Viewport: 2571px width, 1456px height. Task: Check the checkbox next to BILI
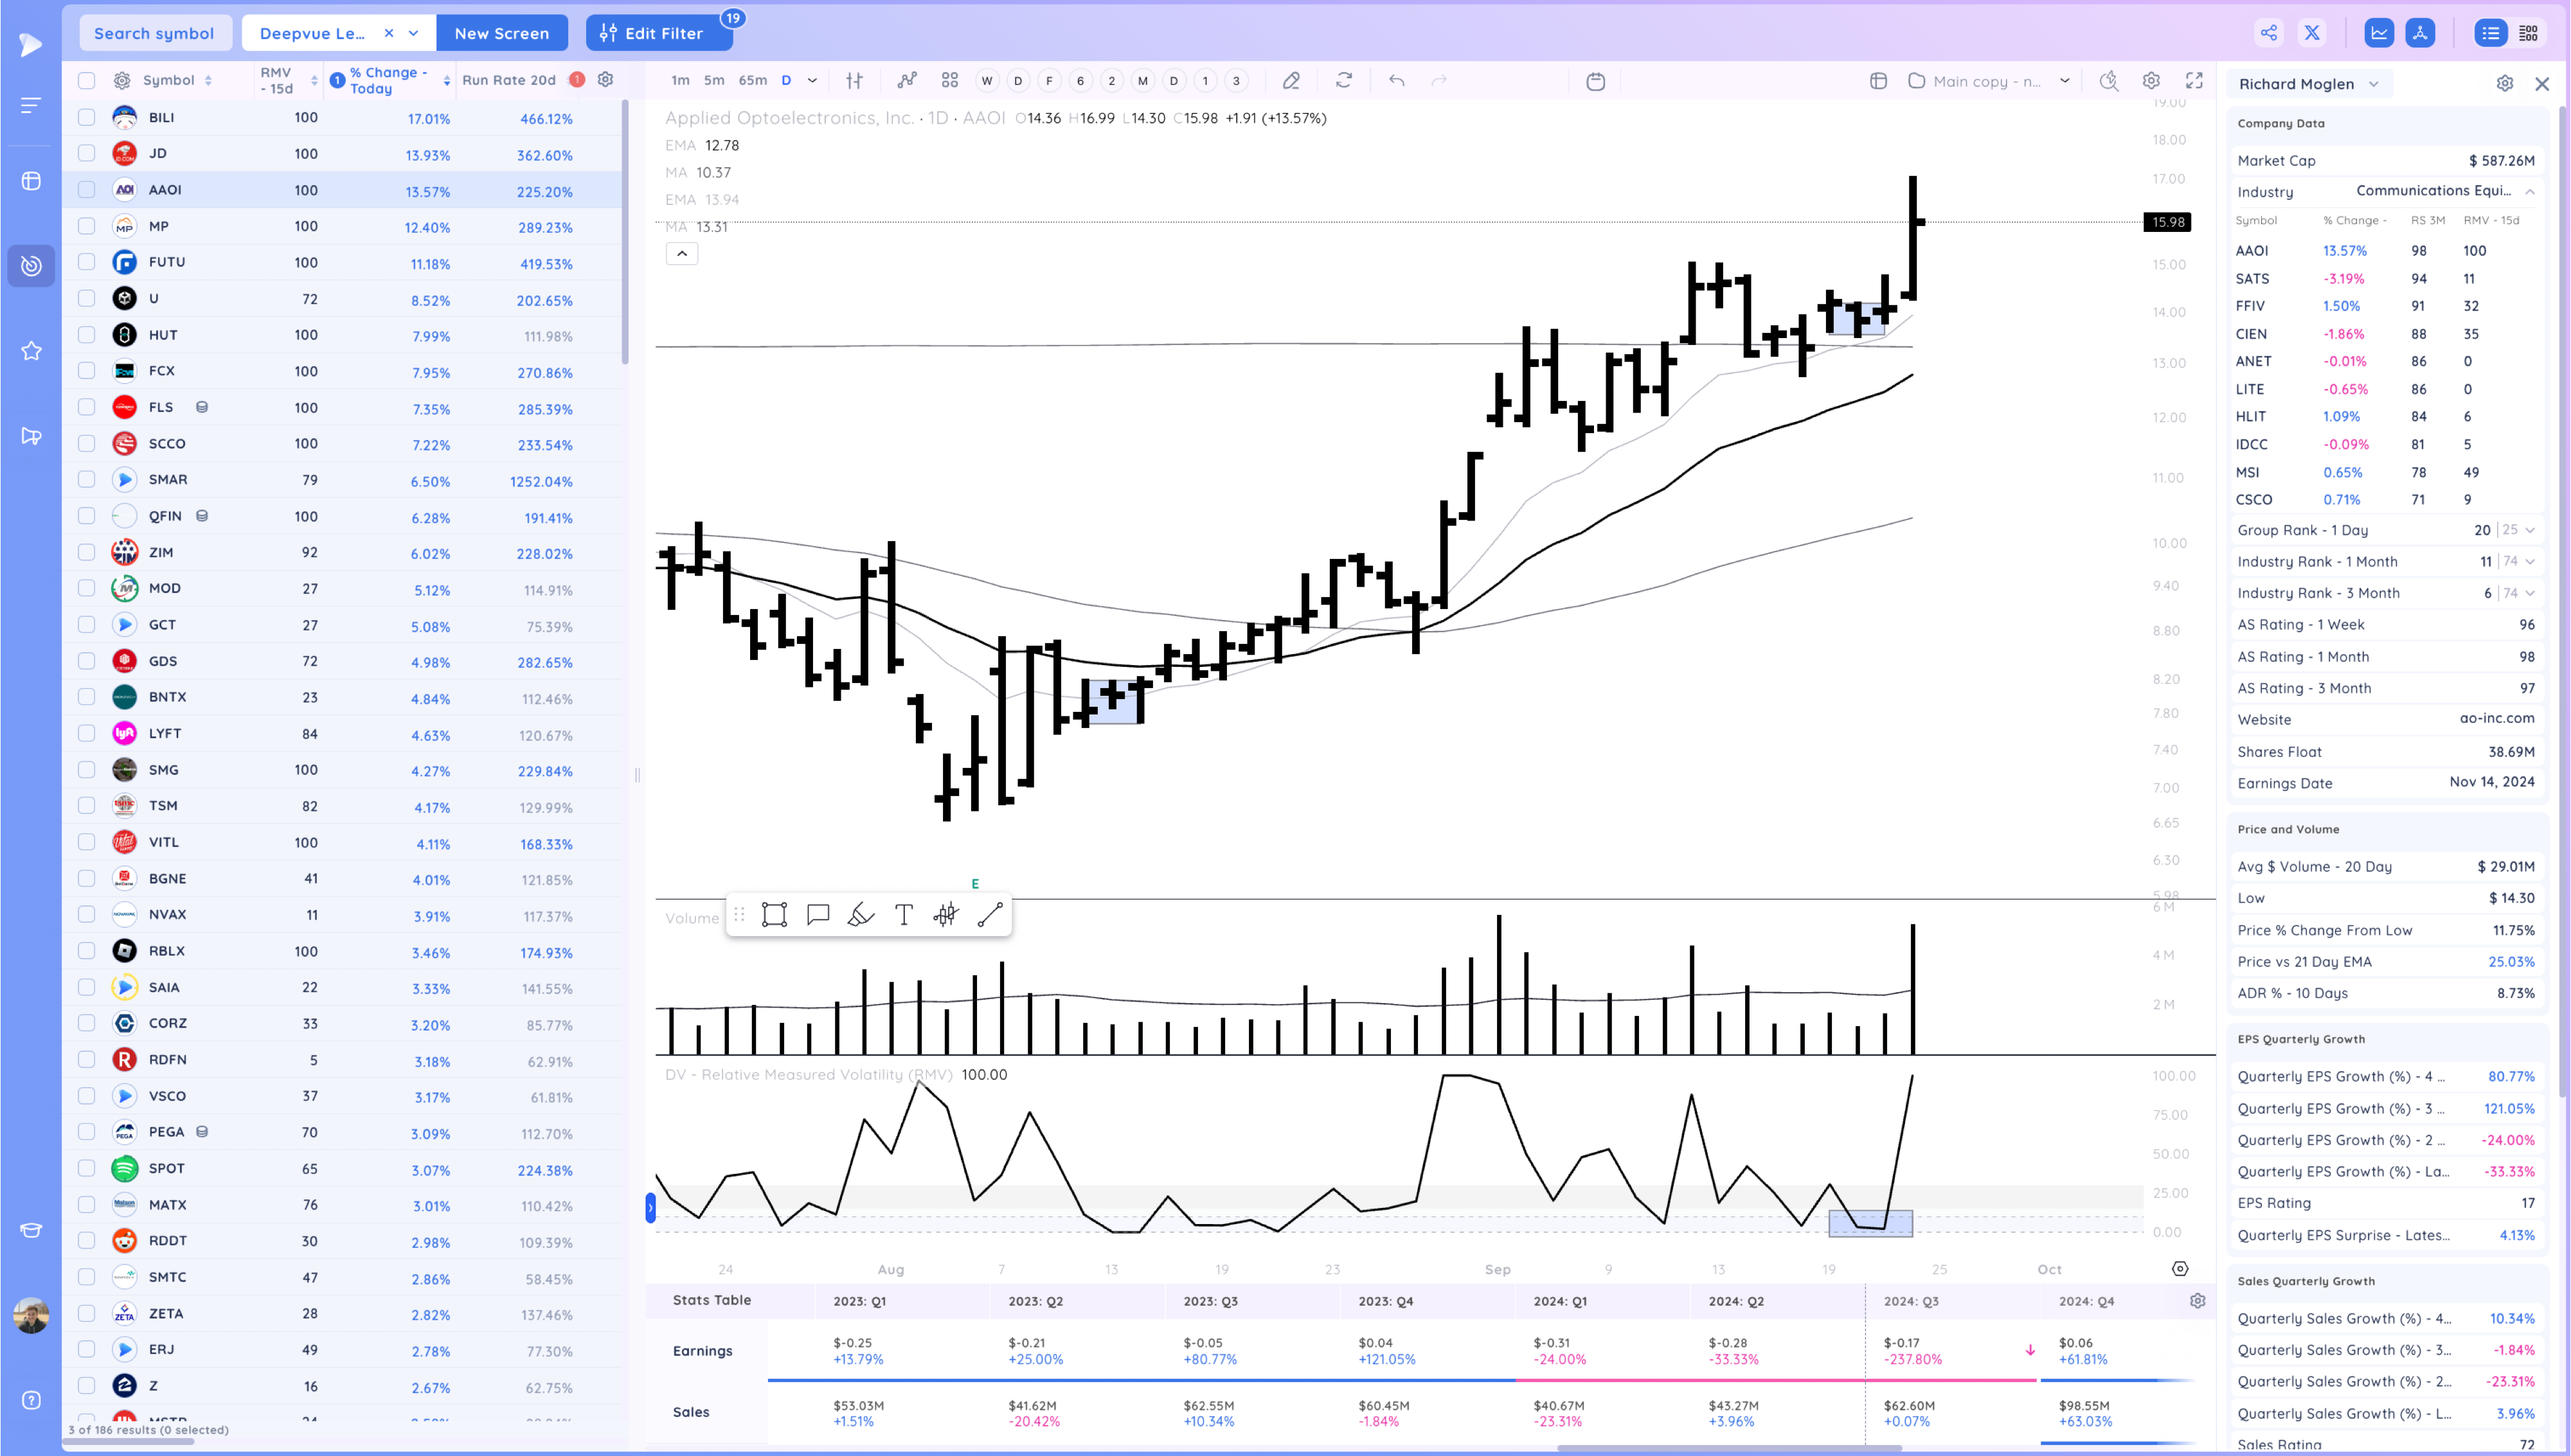point(86,117)
